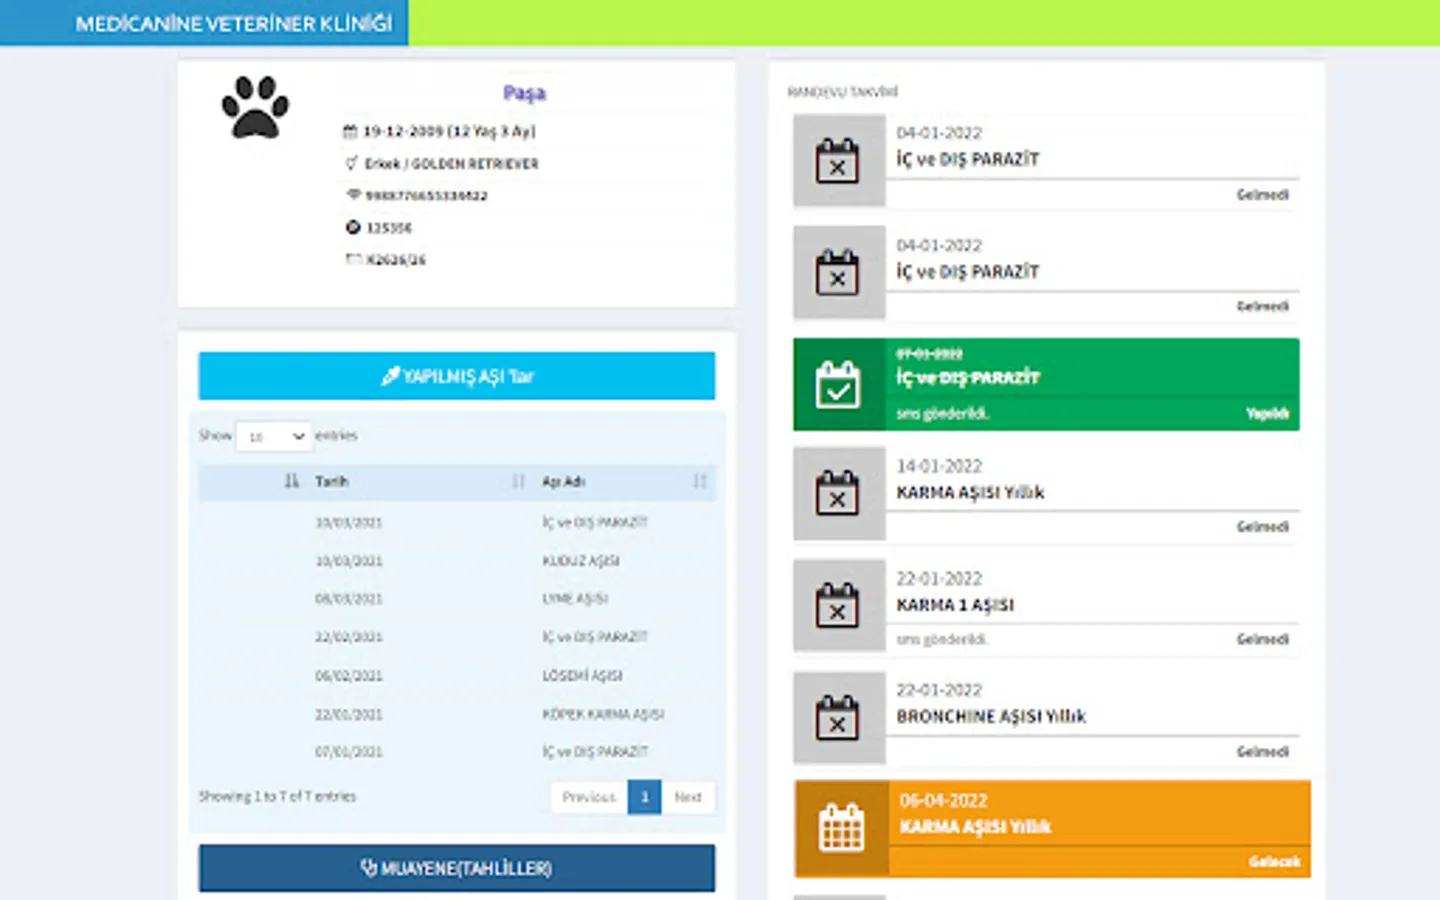Click the calendar-x icon of 14-01-2022 KARMA AŞISI
The height and width of the screenshot is (900, 1440).
click(x=838, y=493)
